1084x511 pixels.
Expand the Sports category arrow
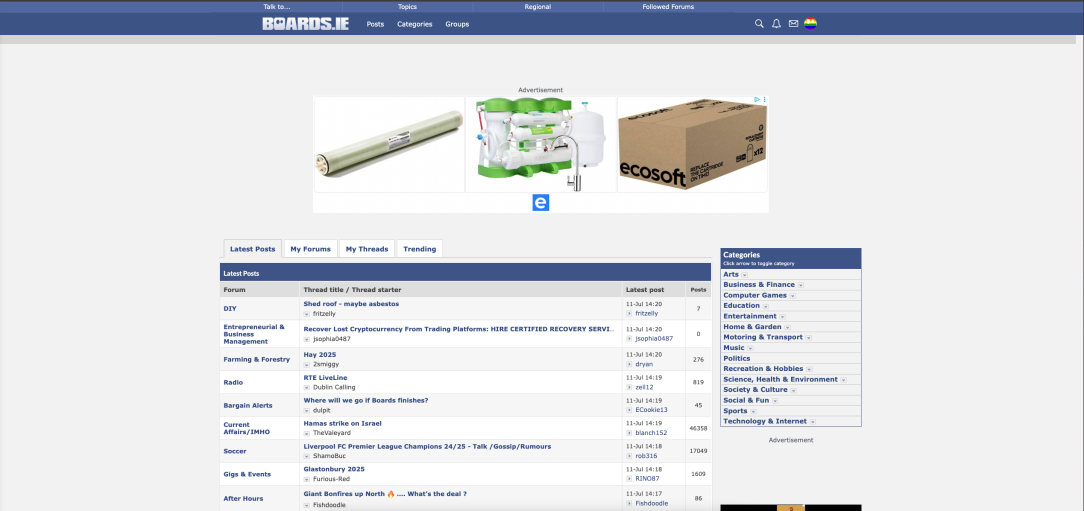(x=753, y=411)
